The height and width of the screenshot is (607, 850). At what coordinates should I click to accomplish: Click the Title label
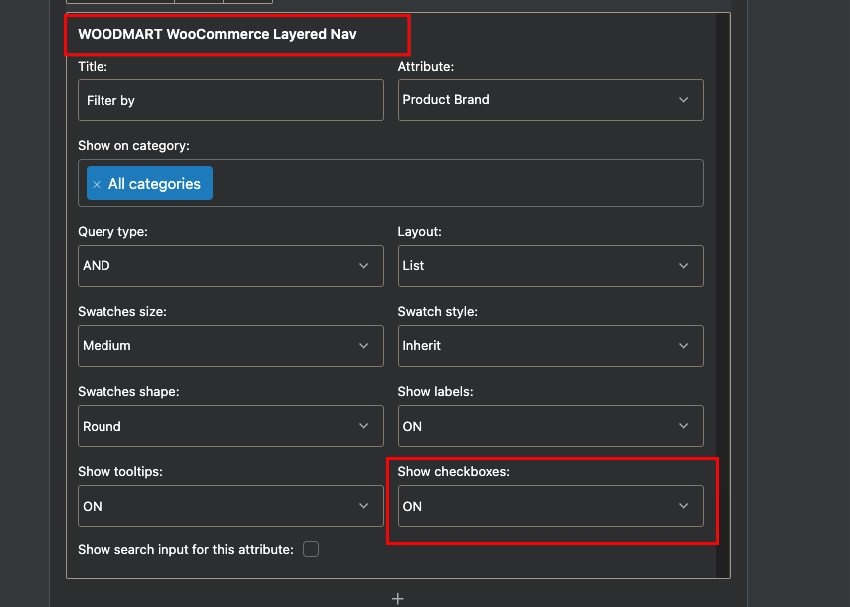point(93,67)
